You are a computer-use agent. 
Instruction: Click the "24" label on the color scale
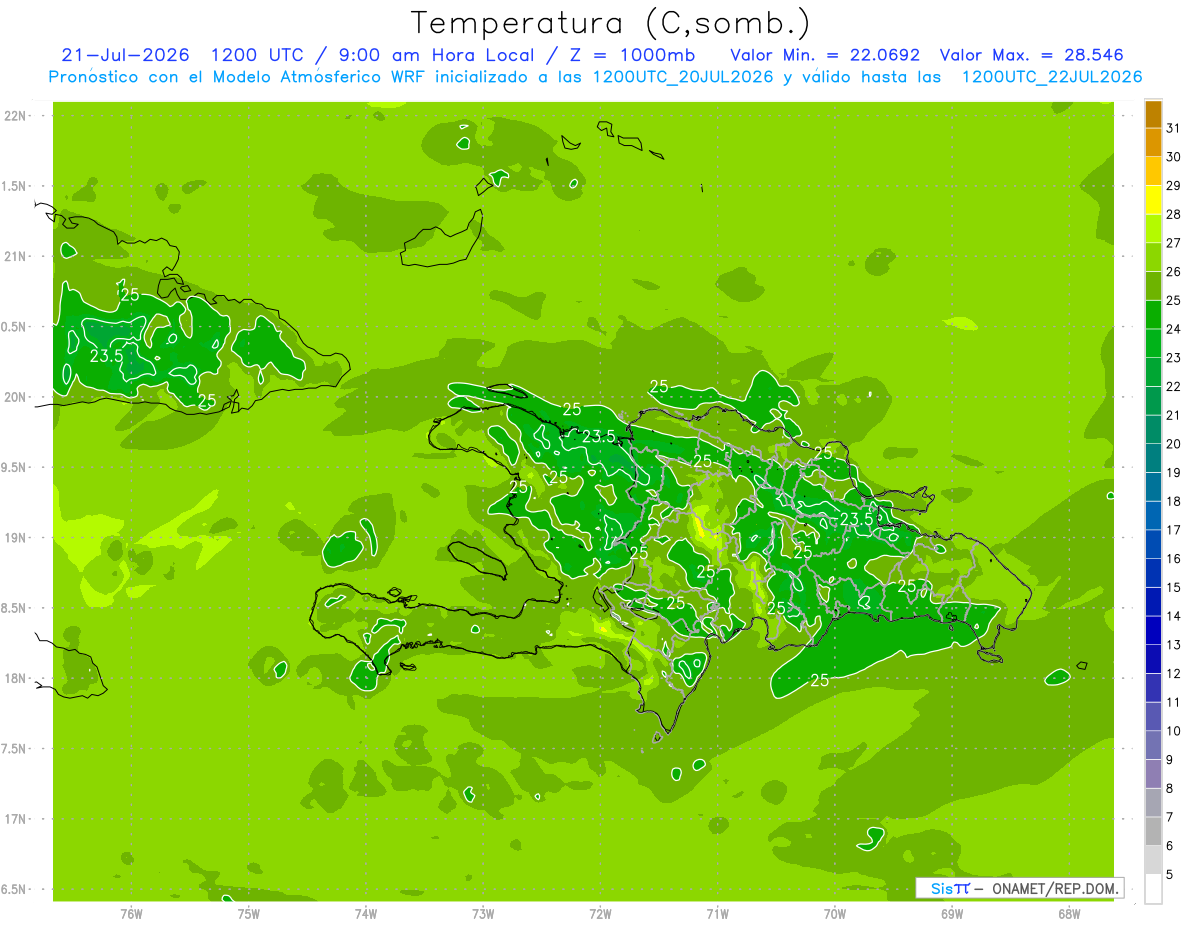[1174, 329]
